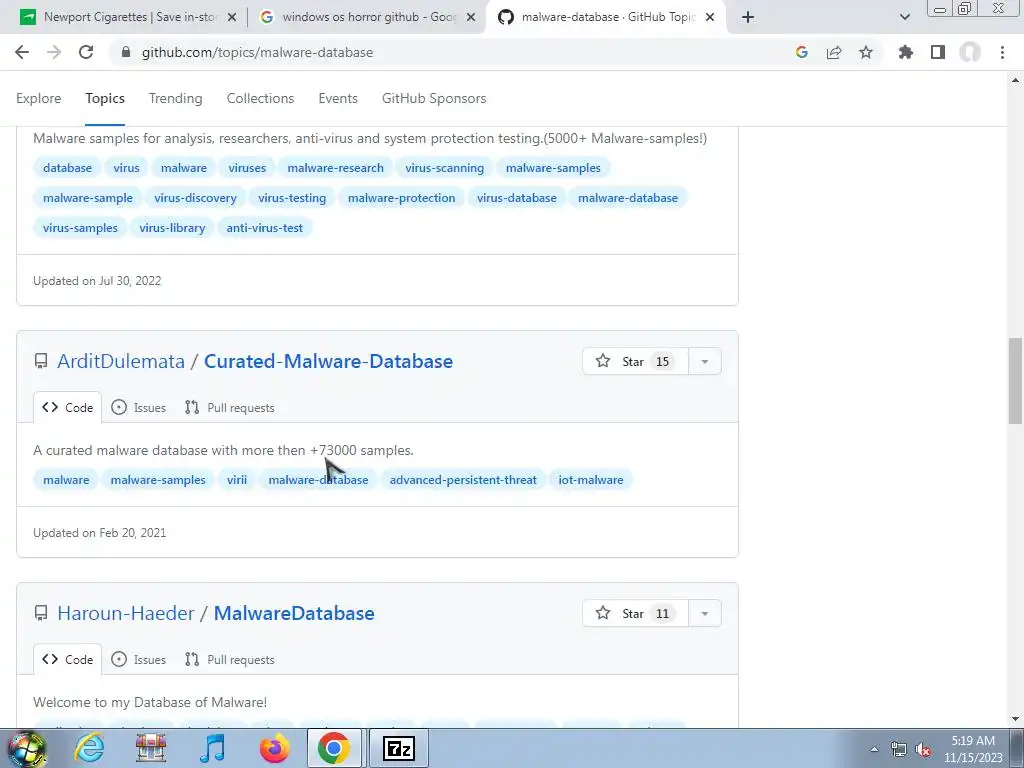Click the vertical scrollbar thumb
This screenshot has width=1024, height=768.
(x=1015, y=381)
